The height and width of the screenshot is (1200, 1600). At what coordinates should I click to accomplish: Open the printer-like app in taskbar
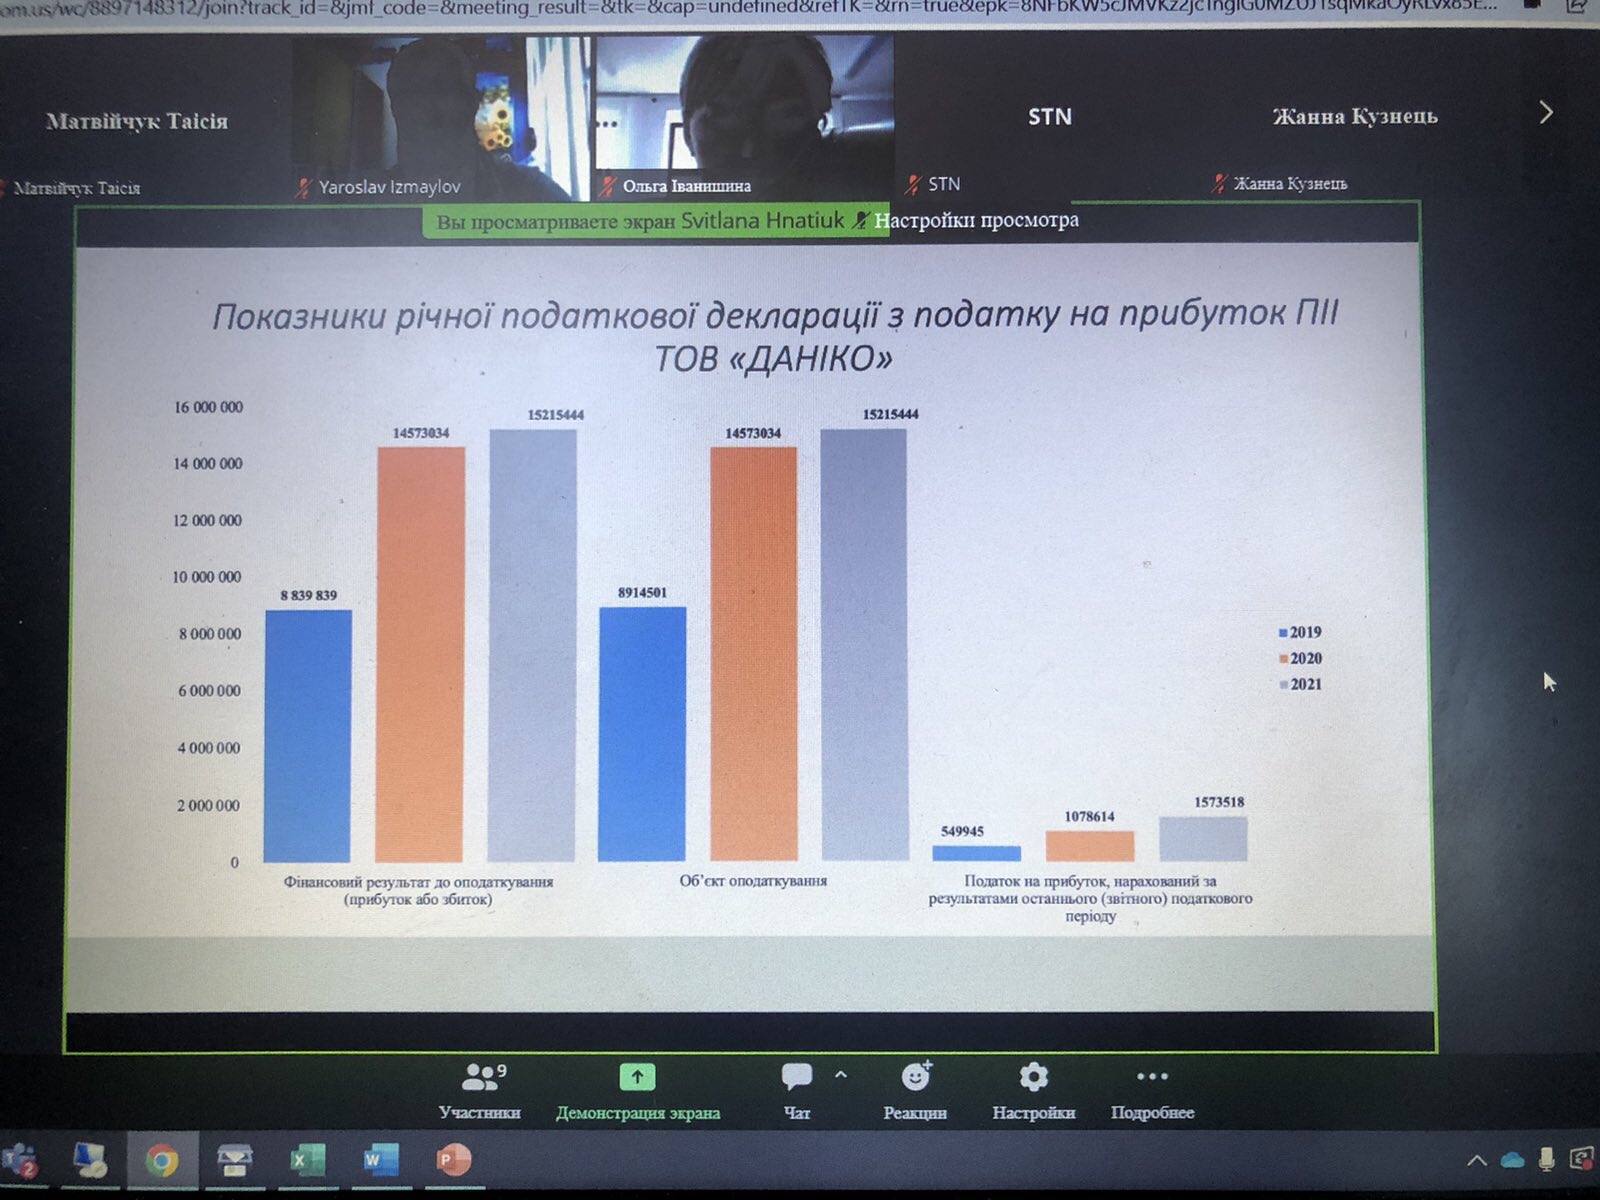[235, 1161]
